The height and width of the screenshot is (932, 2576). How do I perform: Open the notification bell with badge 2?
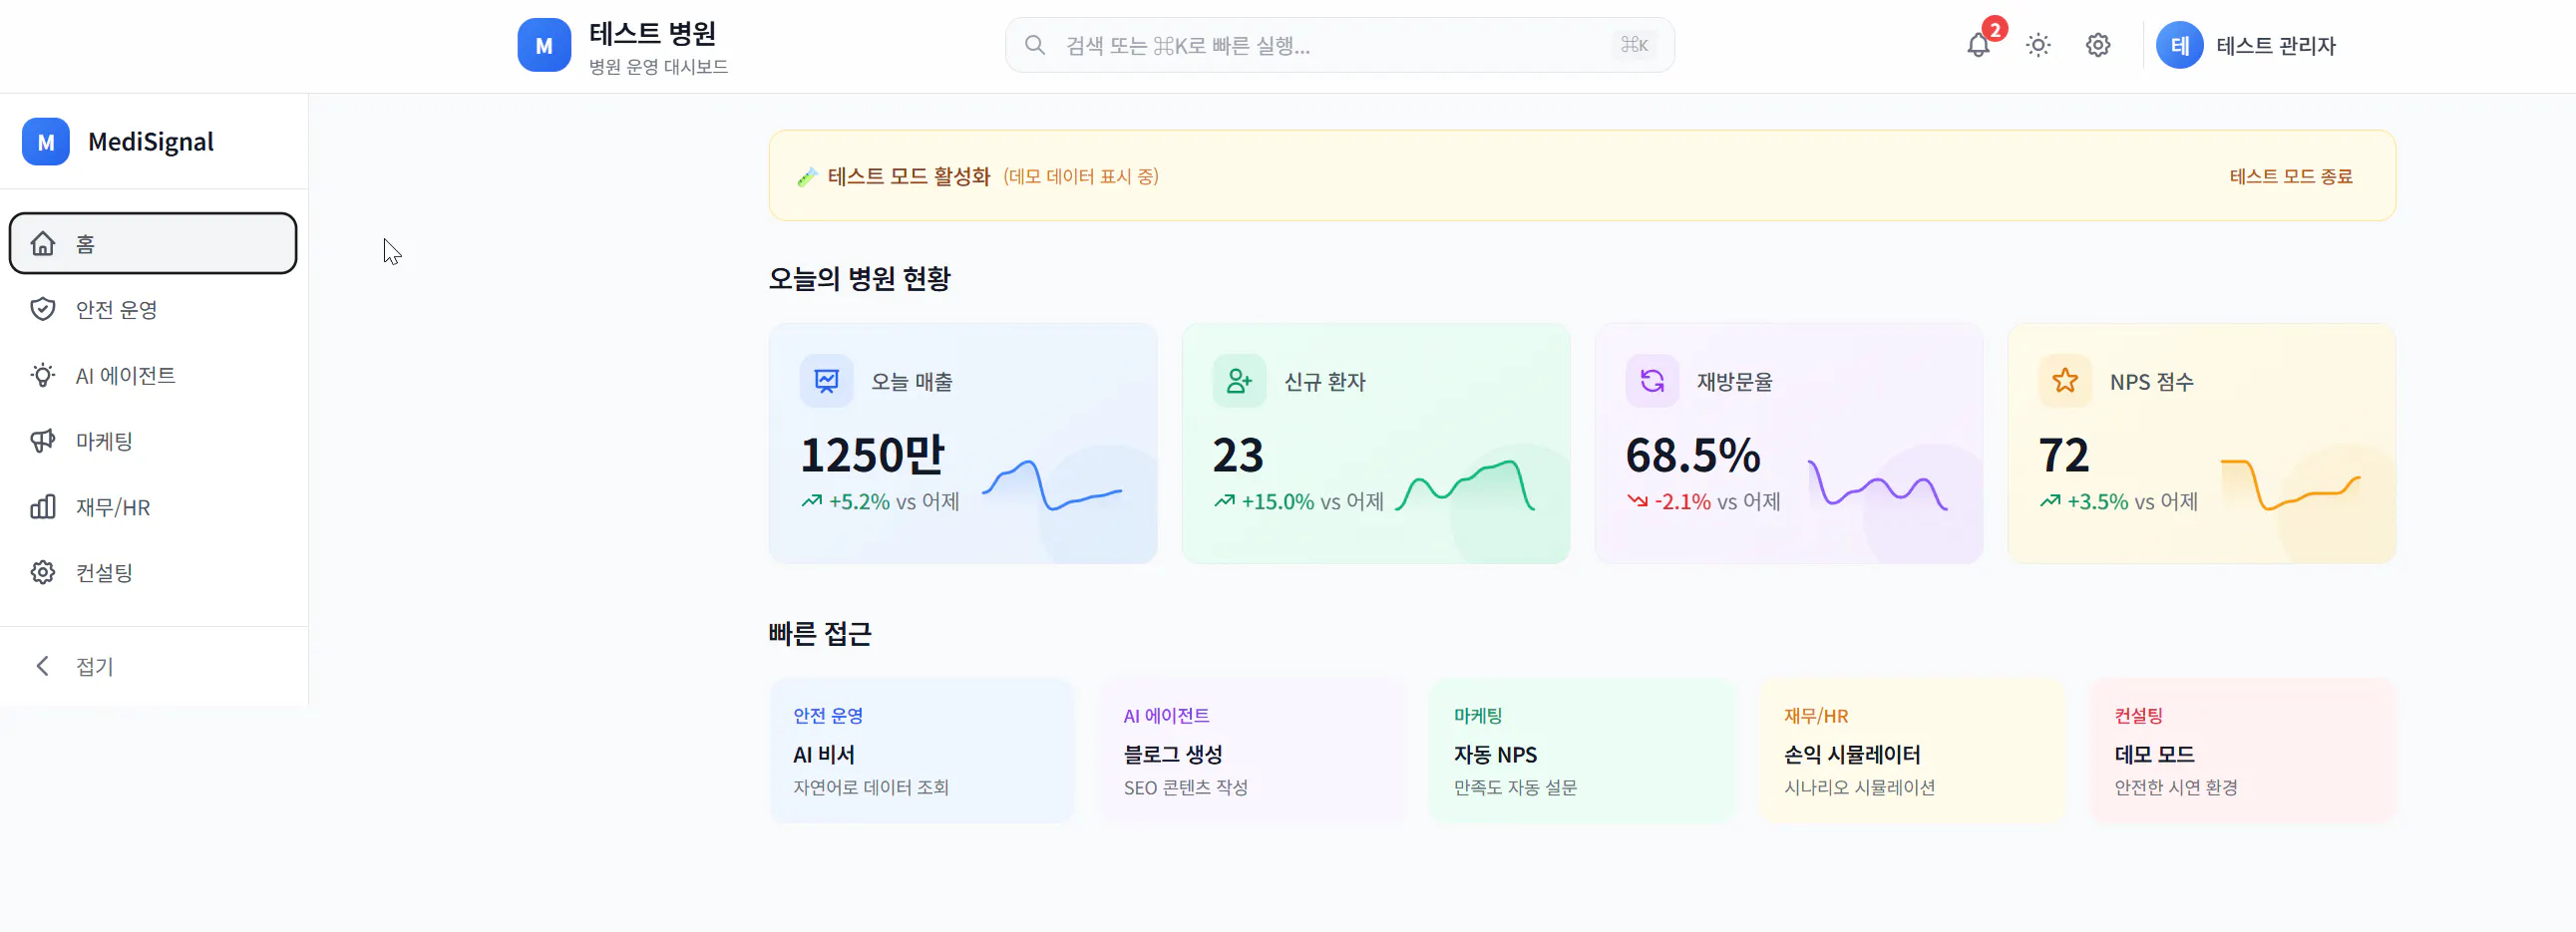click(1978, 45)
